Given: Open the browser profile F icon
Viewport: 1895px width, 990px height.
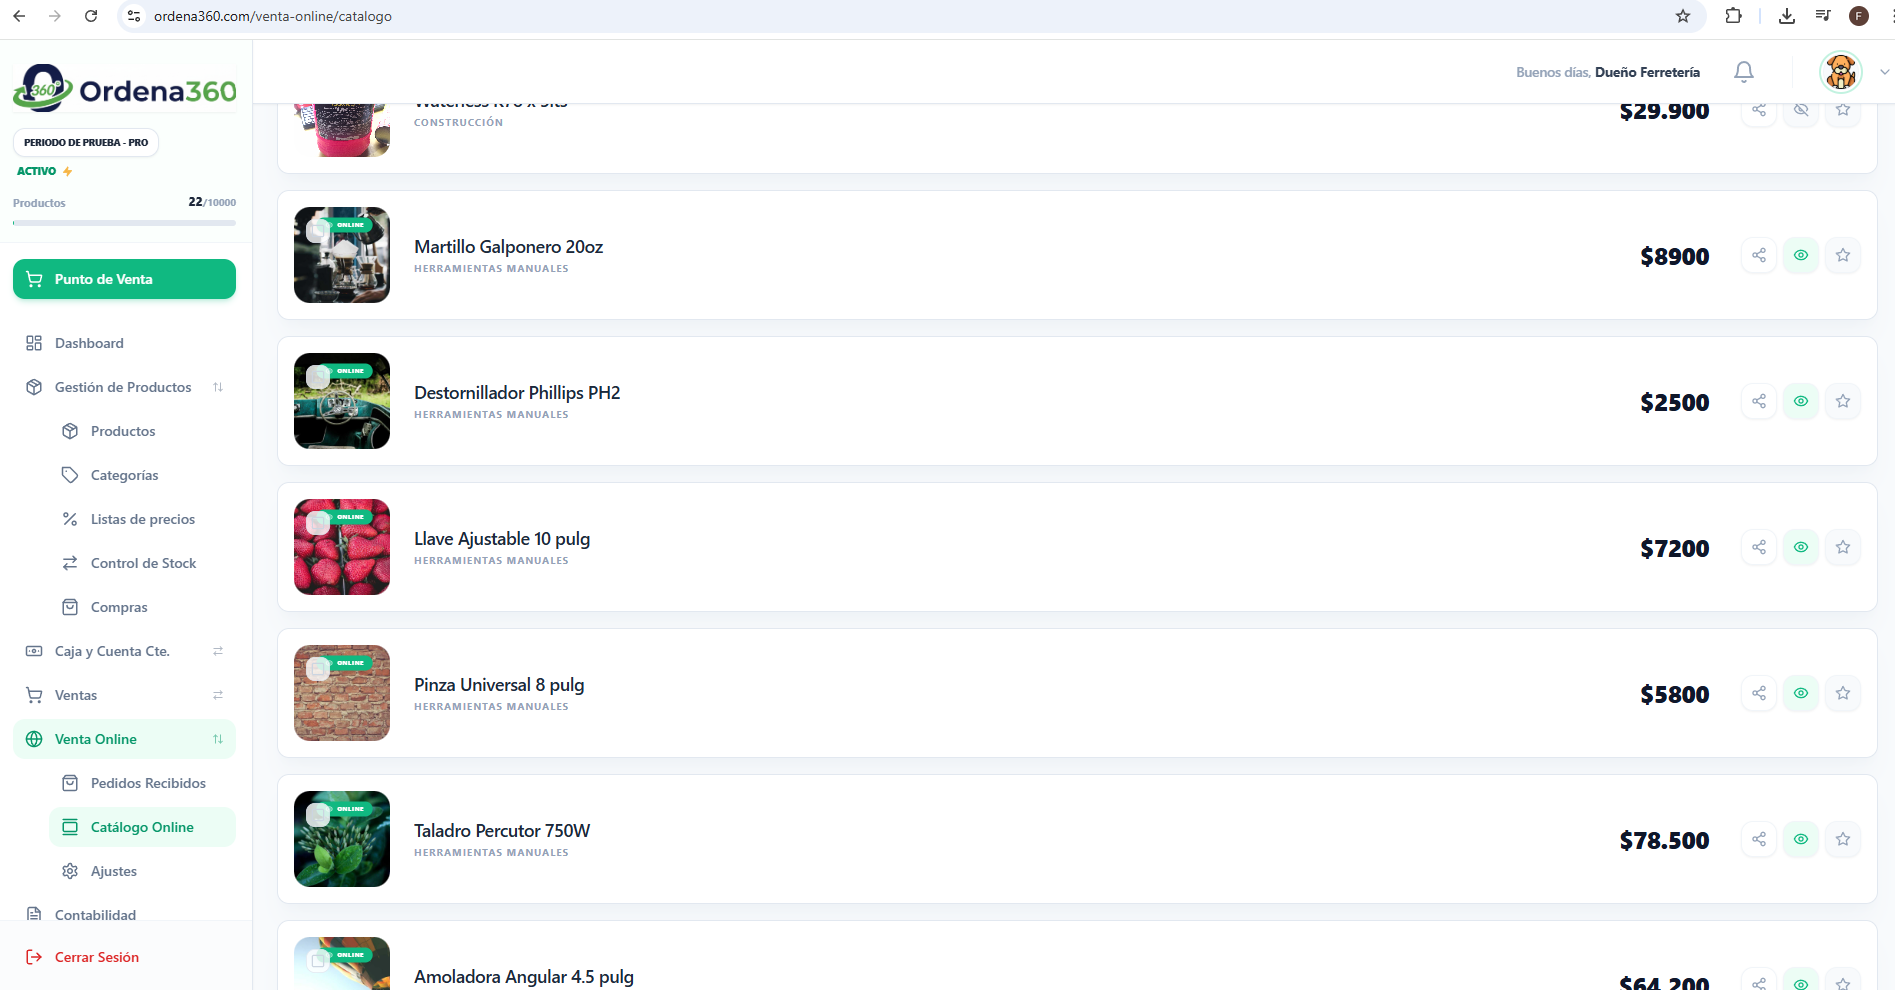Looking at the screenshot, I should tap(1859, 16).
